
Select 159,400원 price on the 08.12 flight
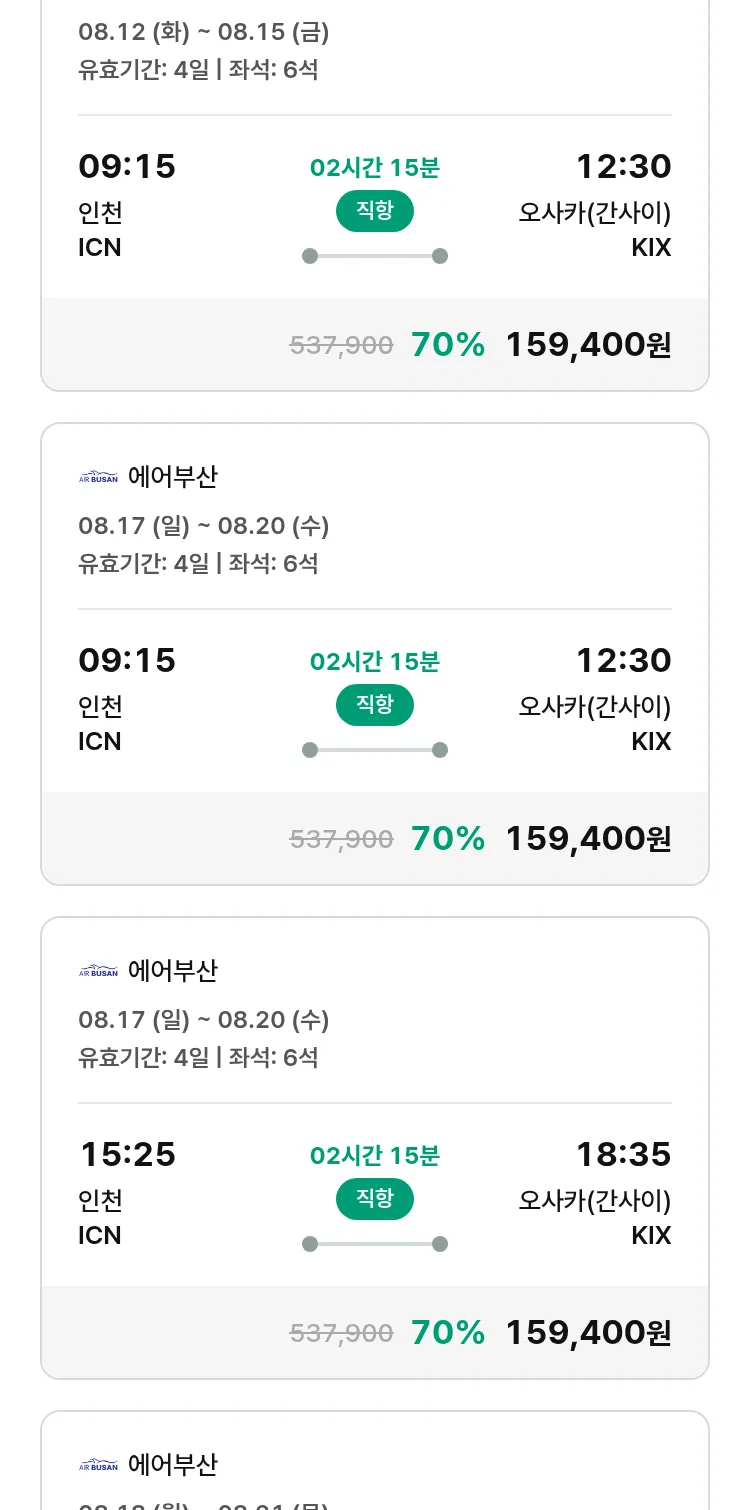point(588,345)
